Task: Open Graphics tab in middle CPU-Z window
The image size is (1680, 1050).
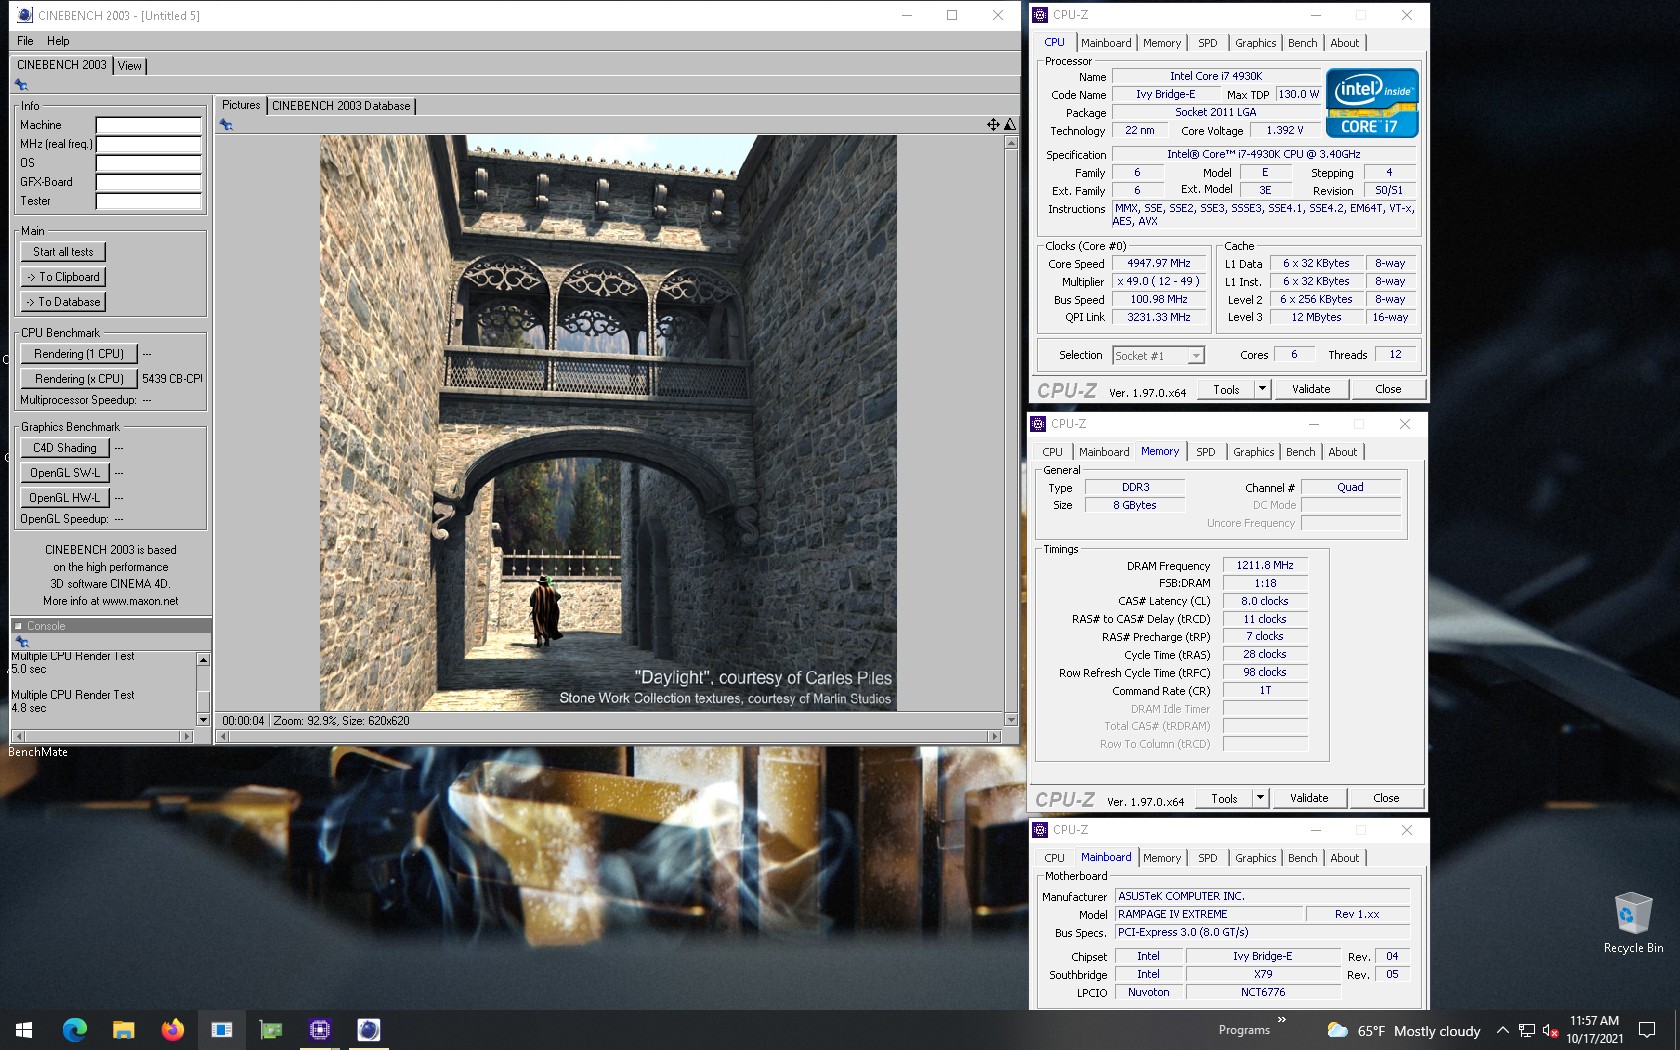Action: 1254,452
